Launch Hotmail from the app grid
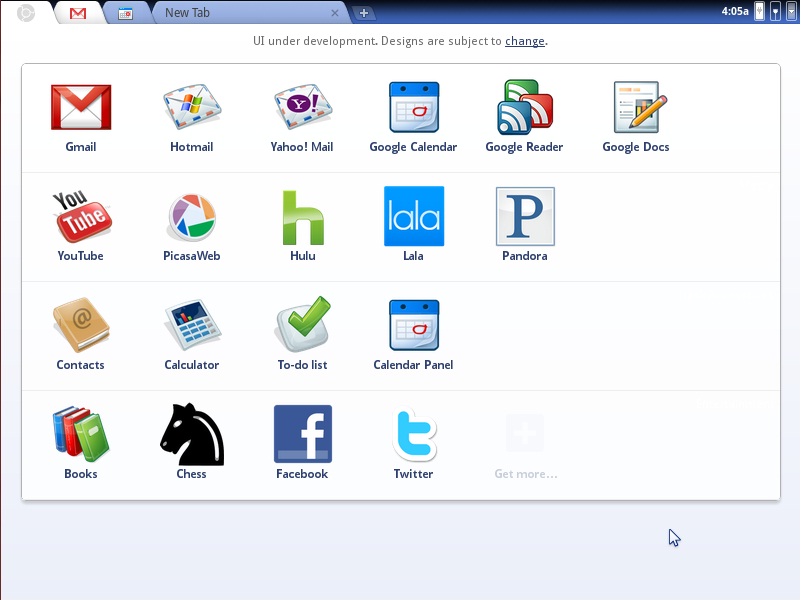 pyautogui.click(x=192, y=107)
